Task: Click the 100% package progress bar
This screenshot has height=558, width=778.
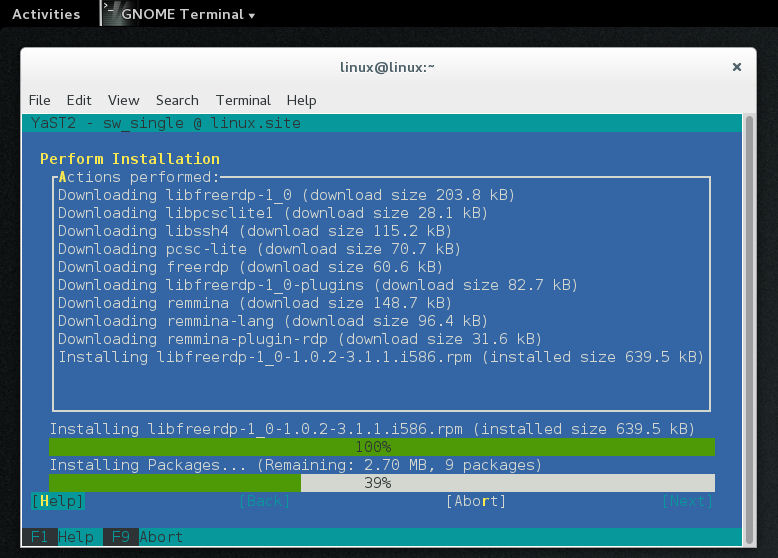Action: tap(382, 447)
